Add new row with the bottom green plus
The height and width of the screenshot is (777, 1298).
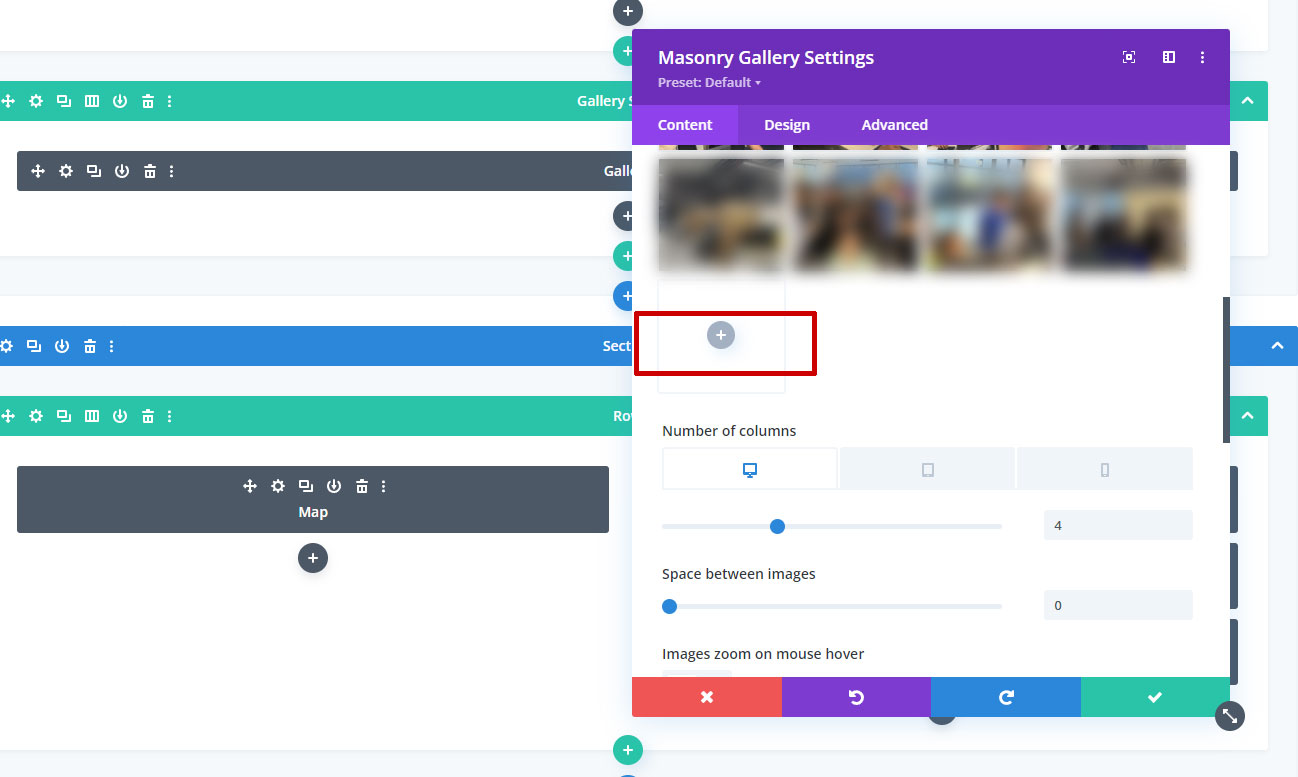[627, 749]
